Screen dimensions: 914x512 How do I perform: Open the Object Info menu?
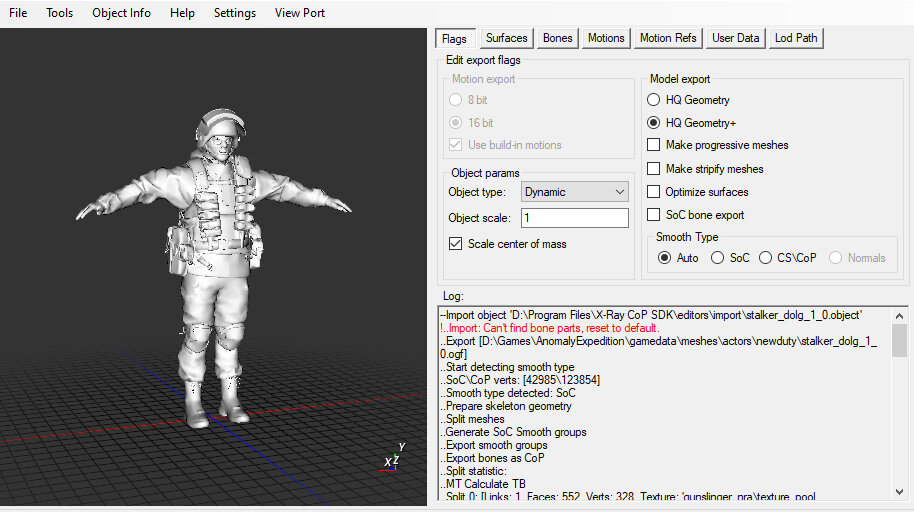click(x=121, y=13)
